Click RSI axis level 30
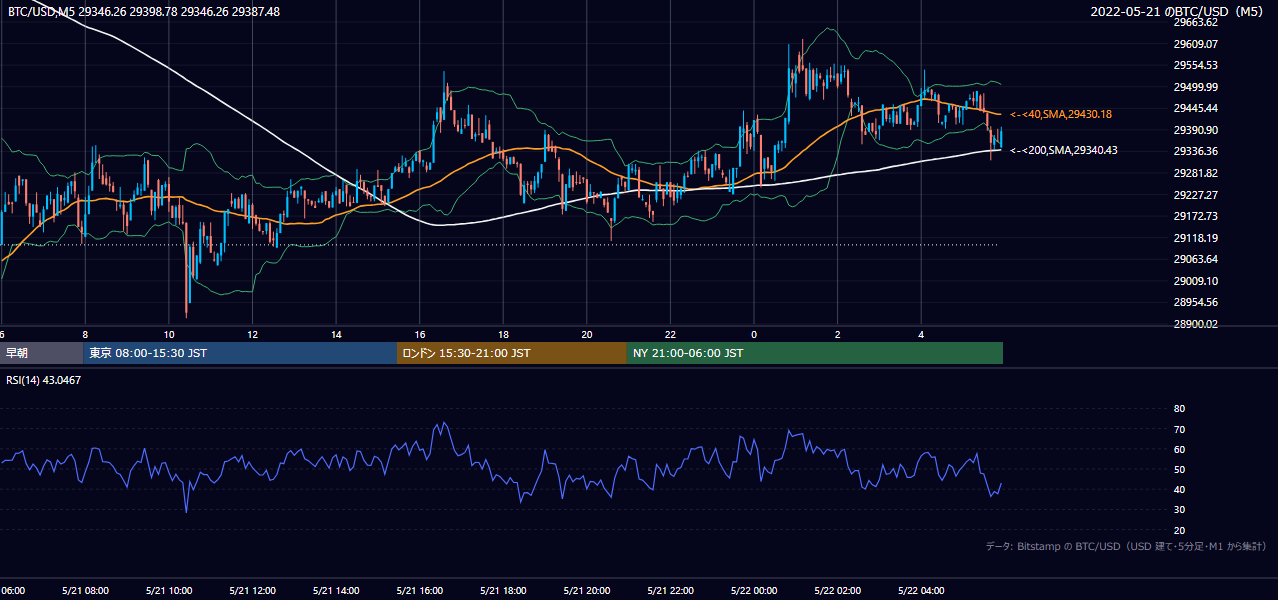 tap(1179, 510)
